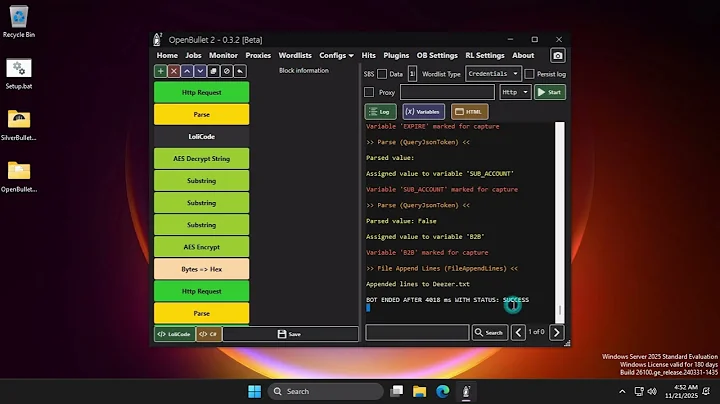Show hidden tray icons chevron

(x=622, y=392)
